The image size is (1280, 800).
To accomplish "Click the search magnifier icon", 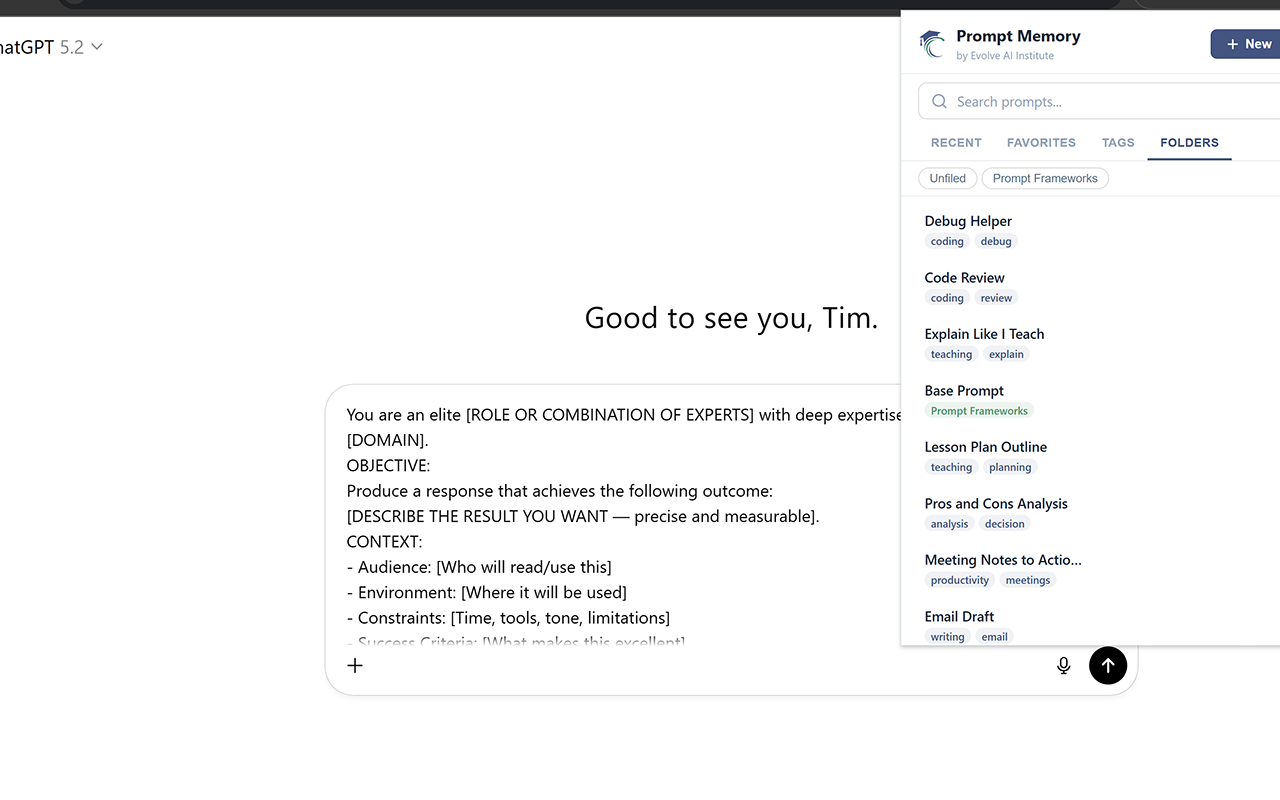I will click(939, 102).
